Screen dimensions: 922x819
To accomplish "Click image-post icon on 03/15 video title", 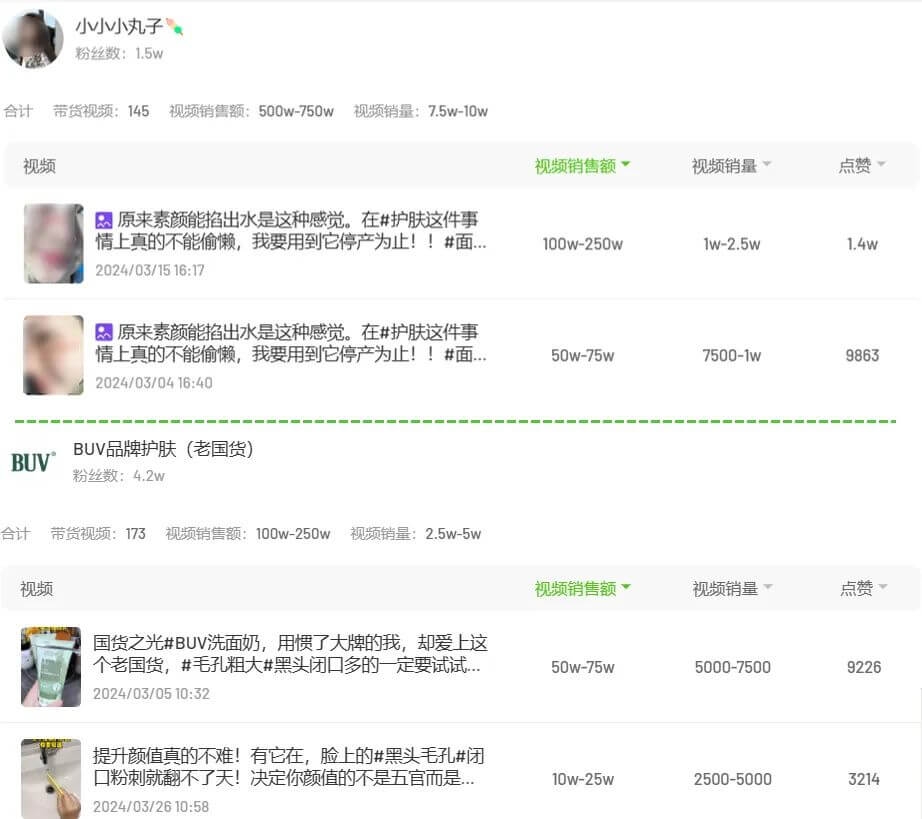I will point(103,220).
